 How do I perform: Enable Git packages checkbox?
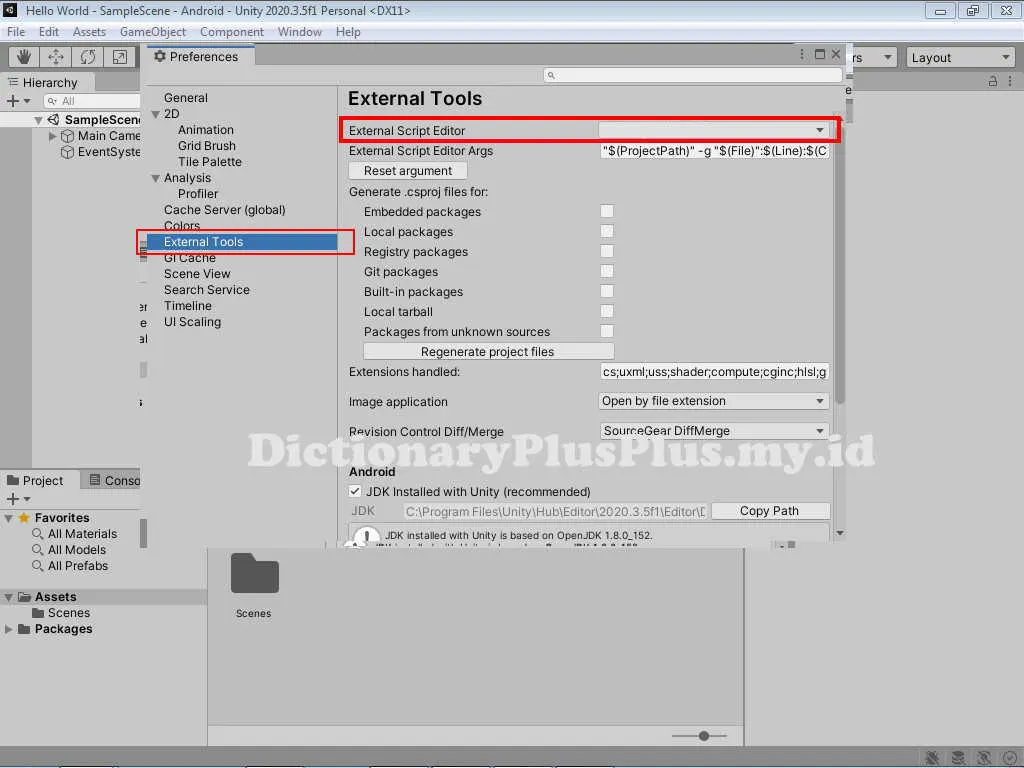(607, 271)
